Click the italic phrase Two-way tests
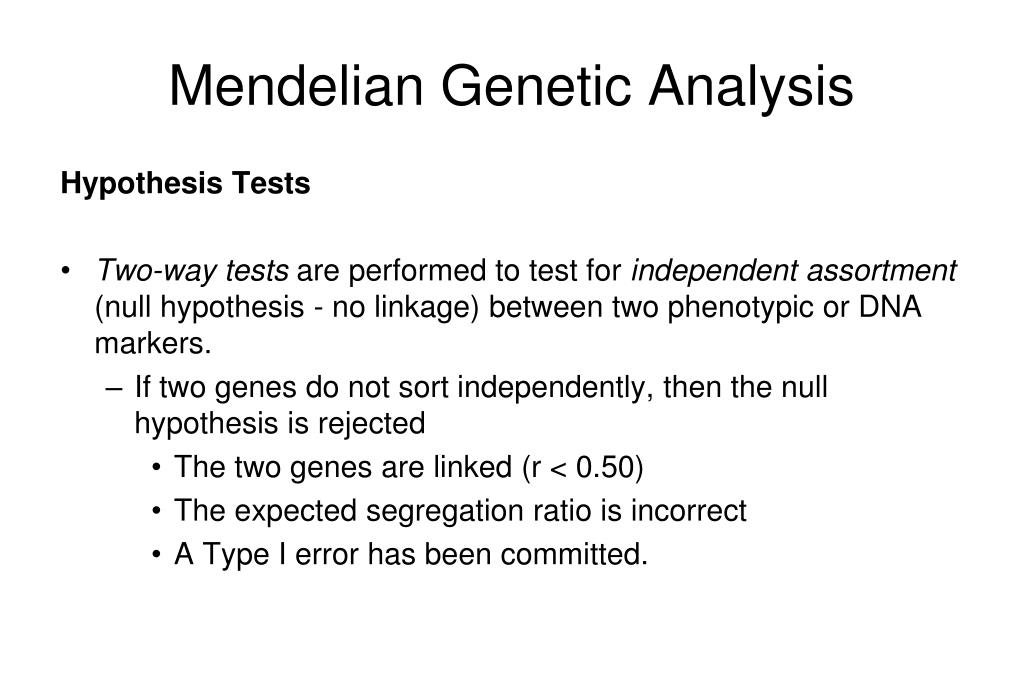The height and width of the screenshot is (682, 1023). click(192, 271)
